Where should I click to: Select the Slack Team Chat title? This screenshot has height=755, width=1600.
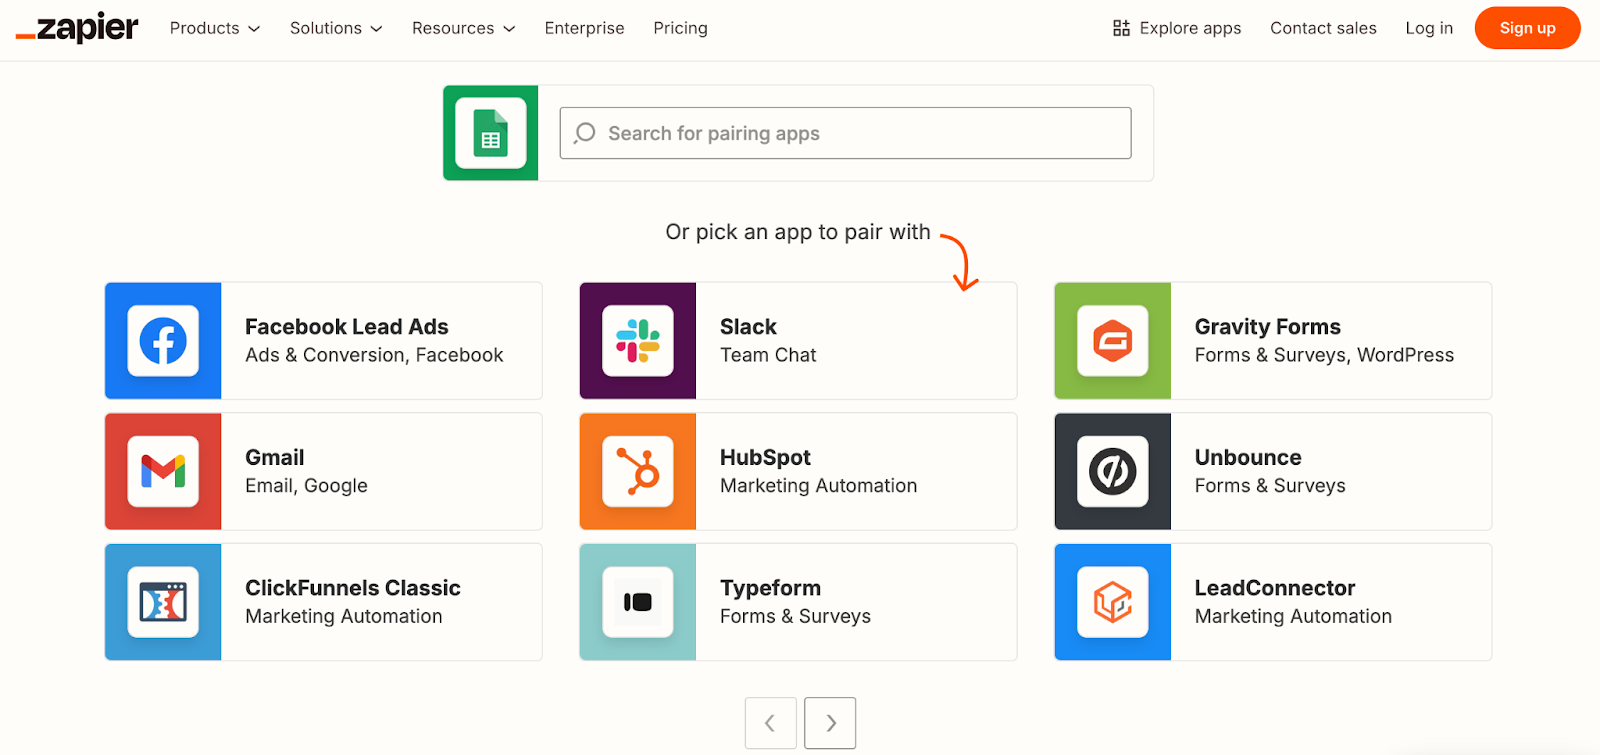748,327
